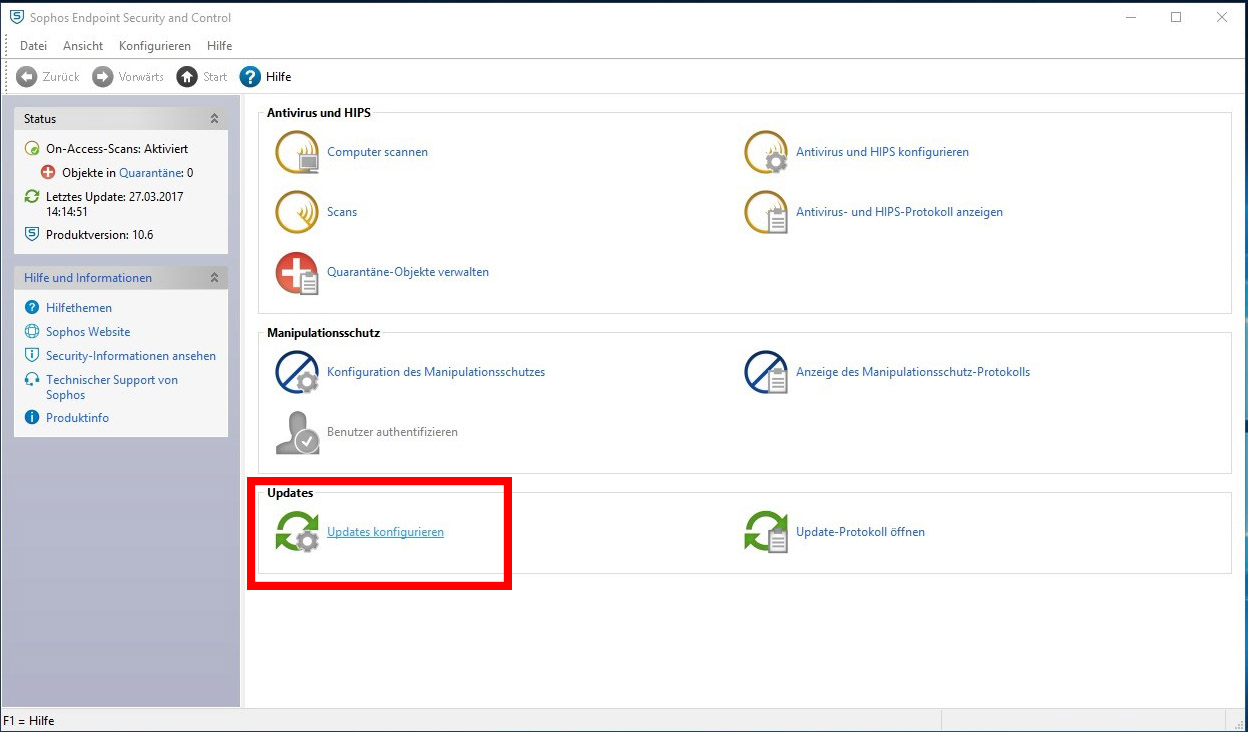Open the Datei menu
Image resolution: width=1248 pixels, height=732 pixels.
(33, 46)
